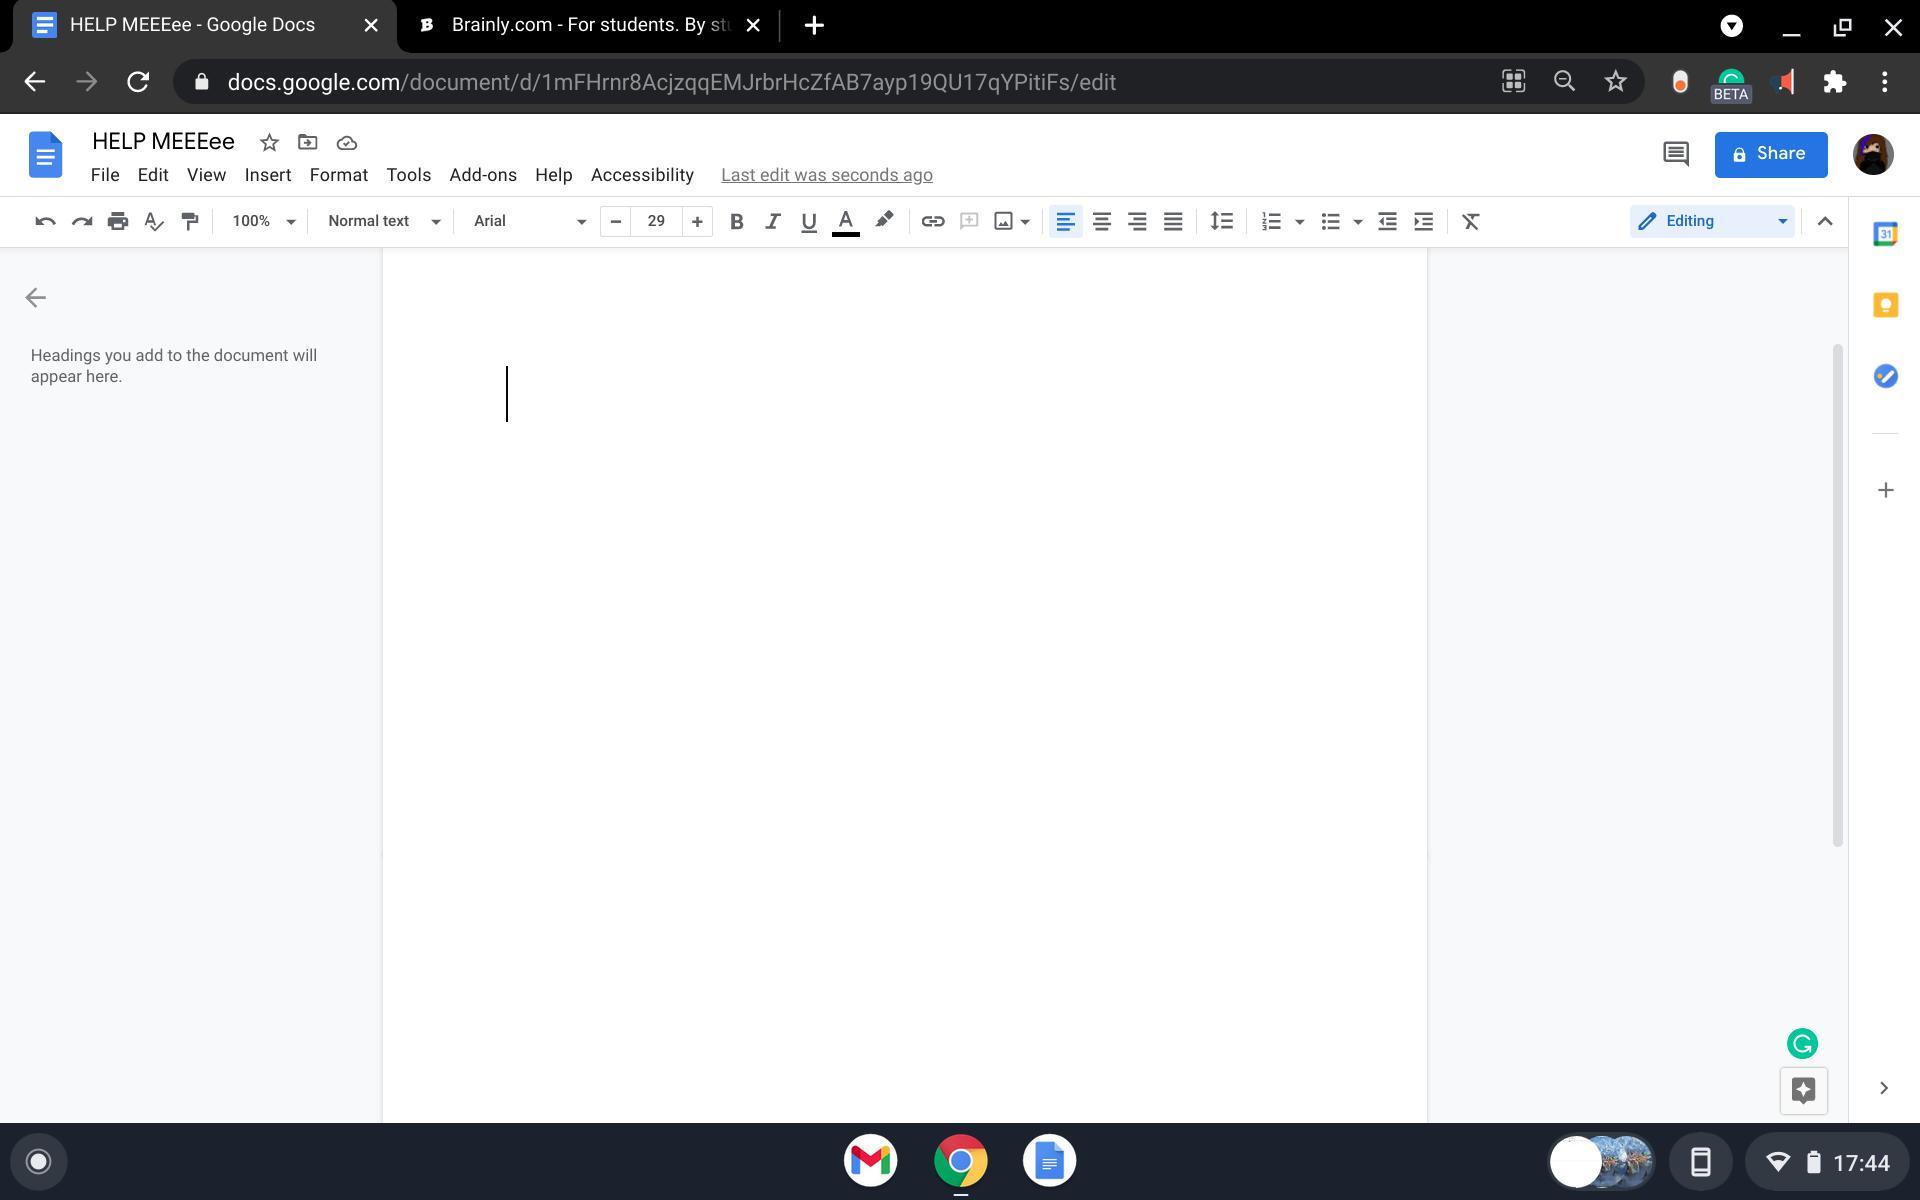Click the undo arrow icon
1920x1200 pixels.
(45, 221)
